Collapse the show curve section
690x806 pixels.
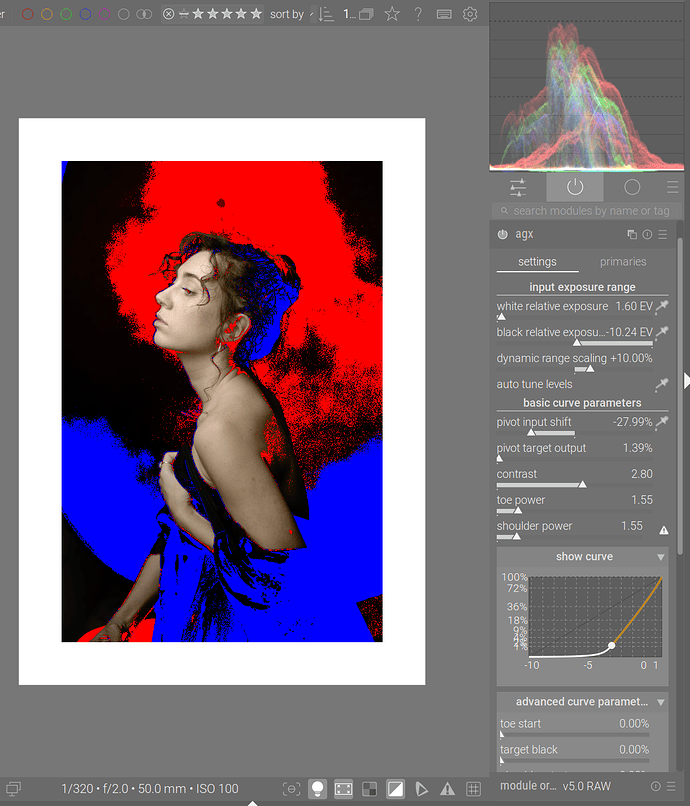[661, 557]
